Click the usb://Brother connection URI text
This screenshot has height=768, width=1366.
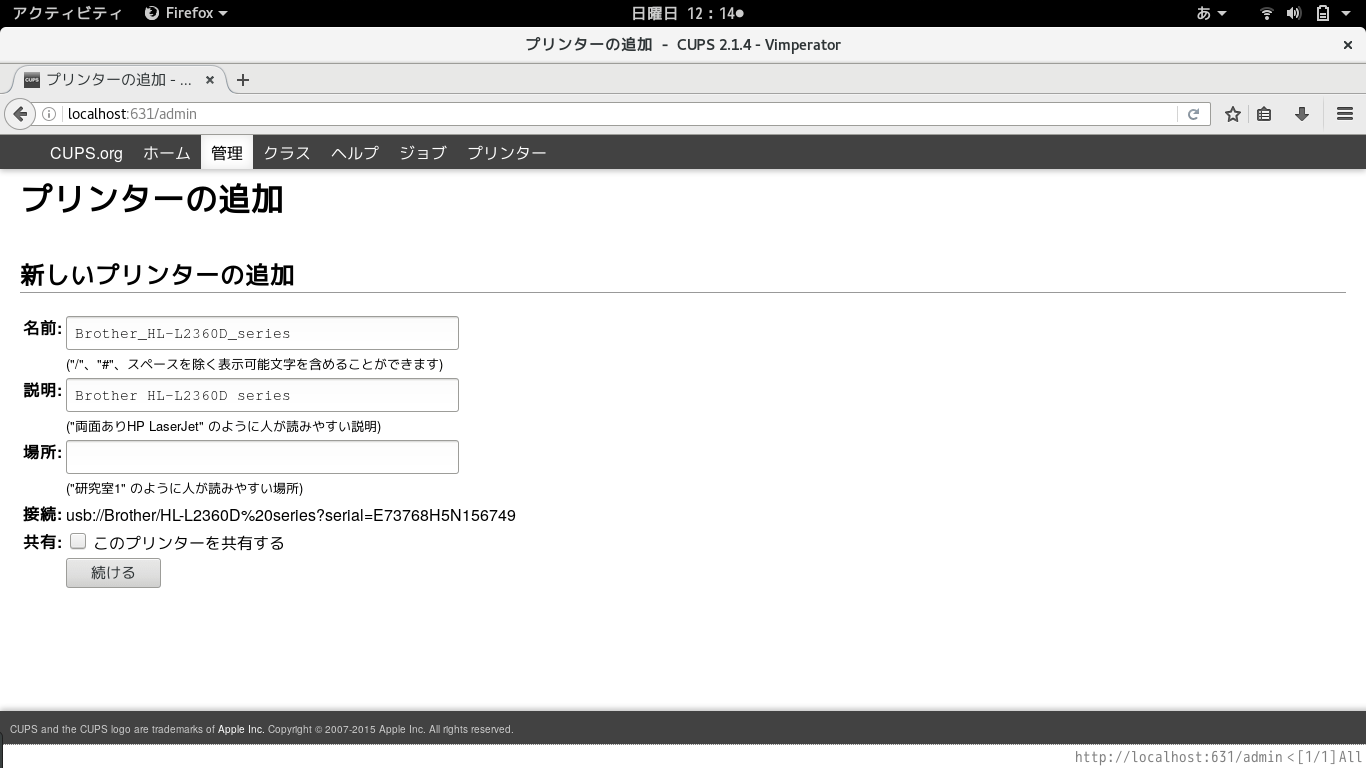click(291, 516)
